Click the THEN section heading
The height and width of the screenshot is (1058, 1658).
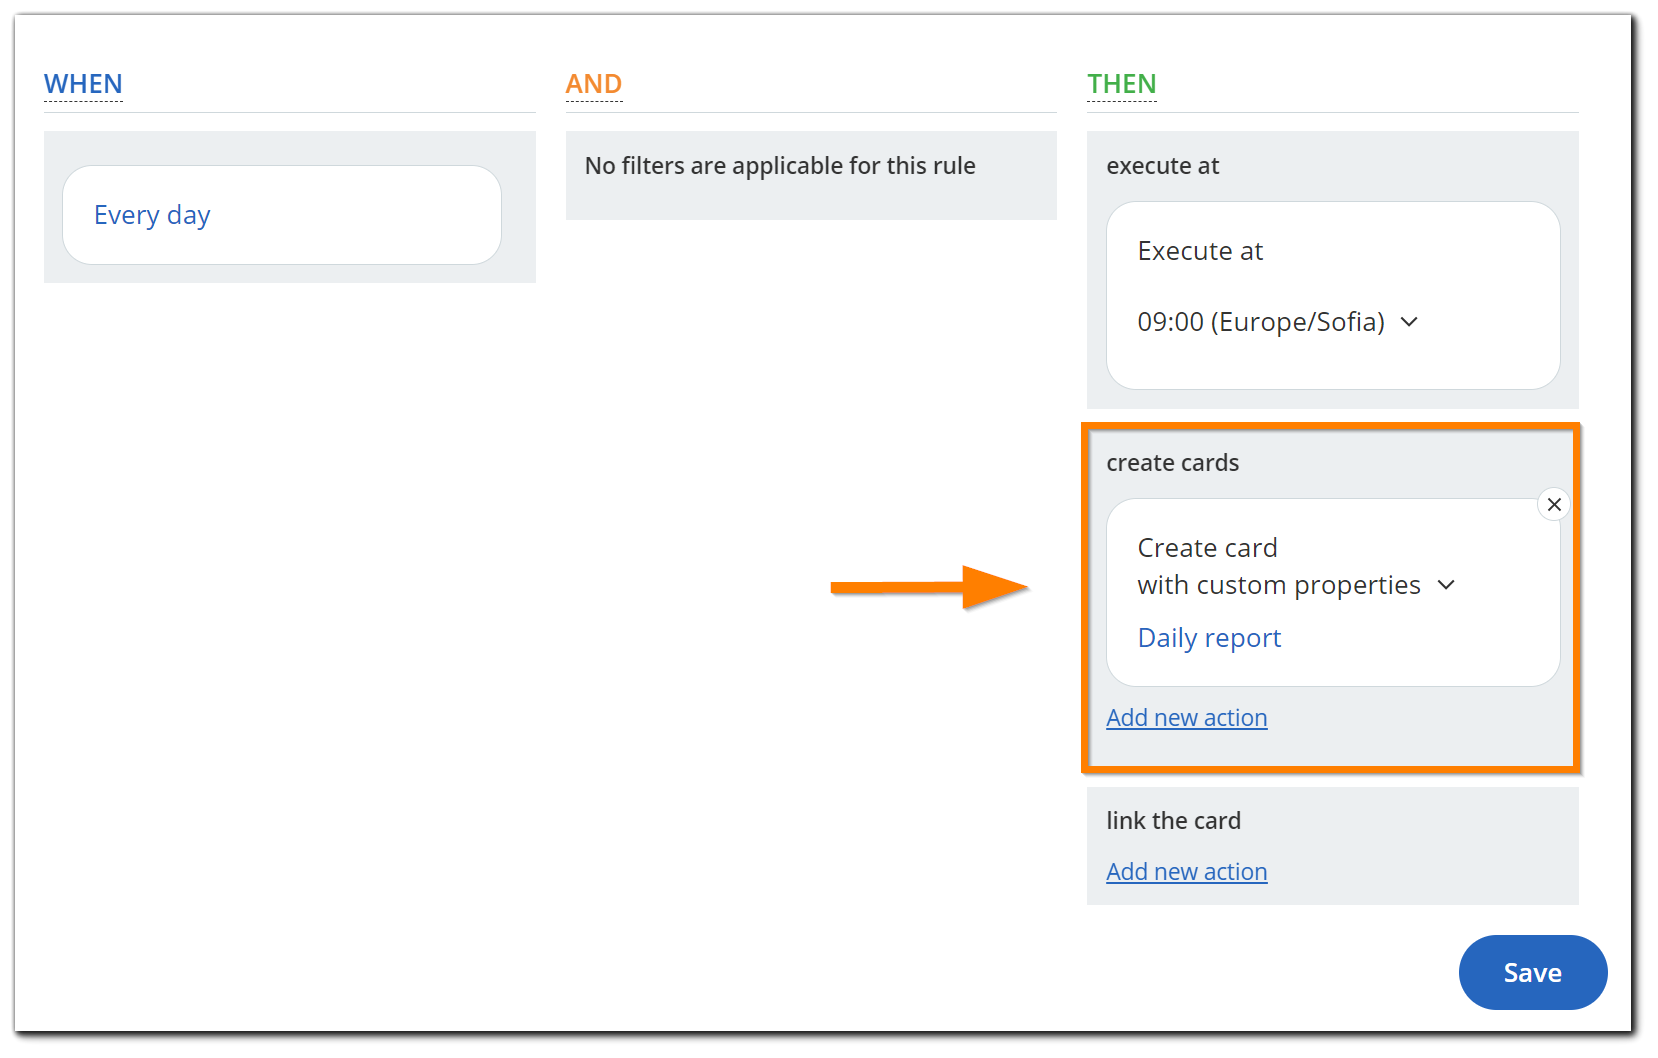click(1122, 84)
